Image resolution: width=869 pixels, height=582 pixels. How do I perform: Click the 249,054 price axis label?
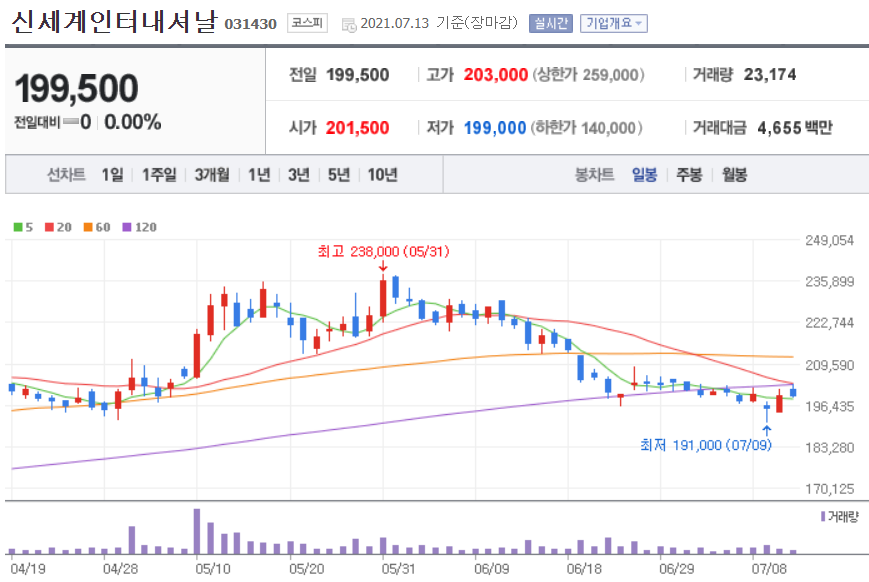[830, 241]
